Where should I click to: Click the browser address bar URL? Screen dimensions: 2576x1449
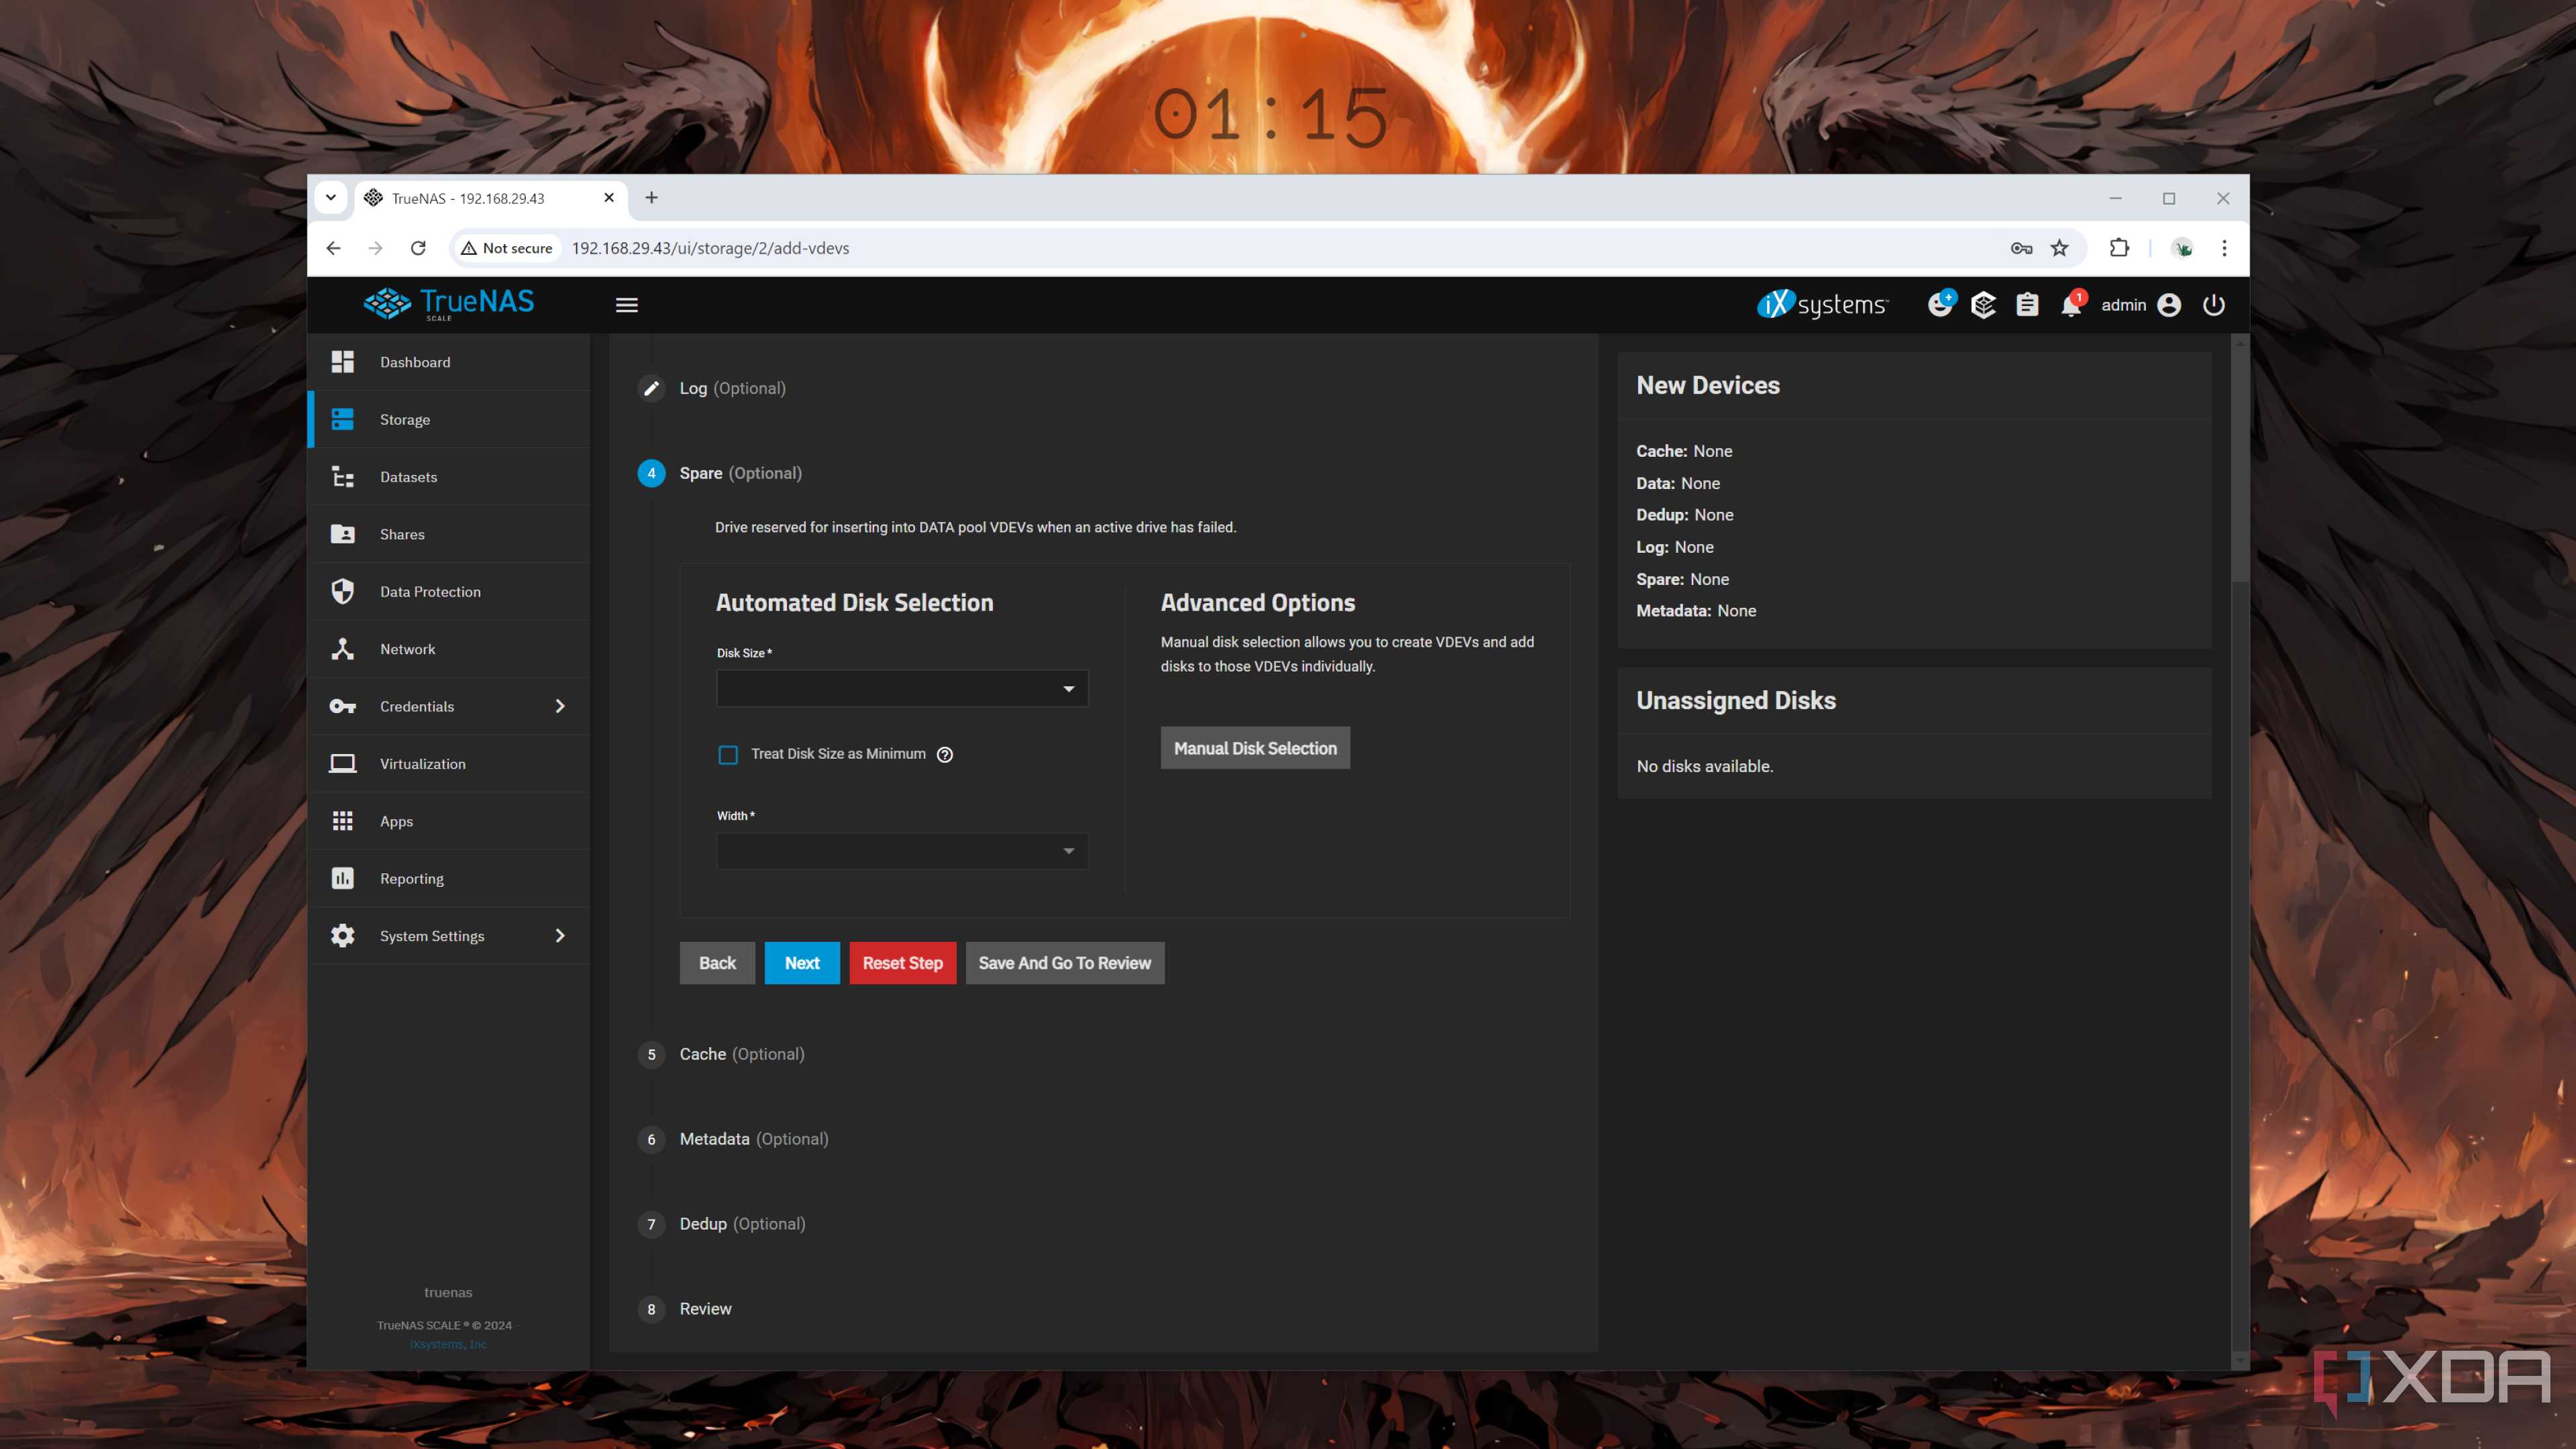tap(710, 248)
